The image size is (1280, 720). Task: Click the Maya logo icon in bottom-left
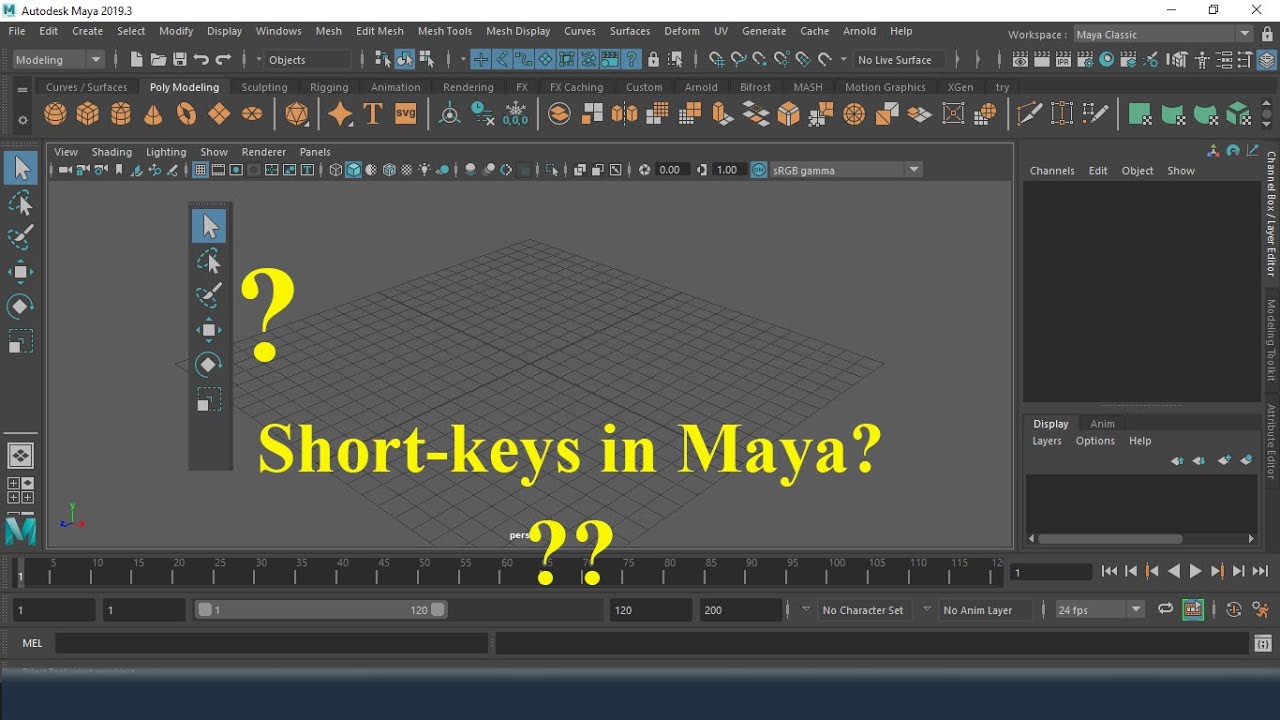tap(20, 530)
